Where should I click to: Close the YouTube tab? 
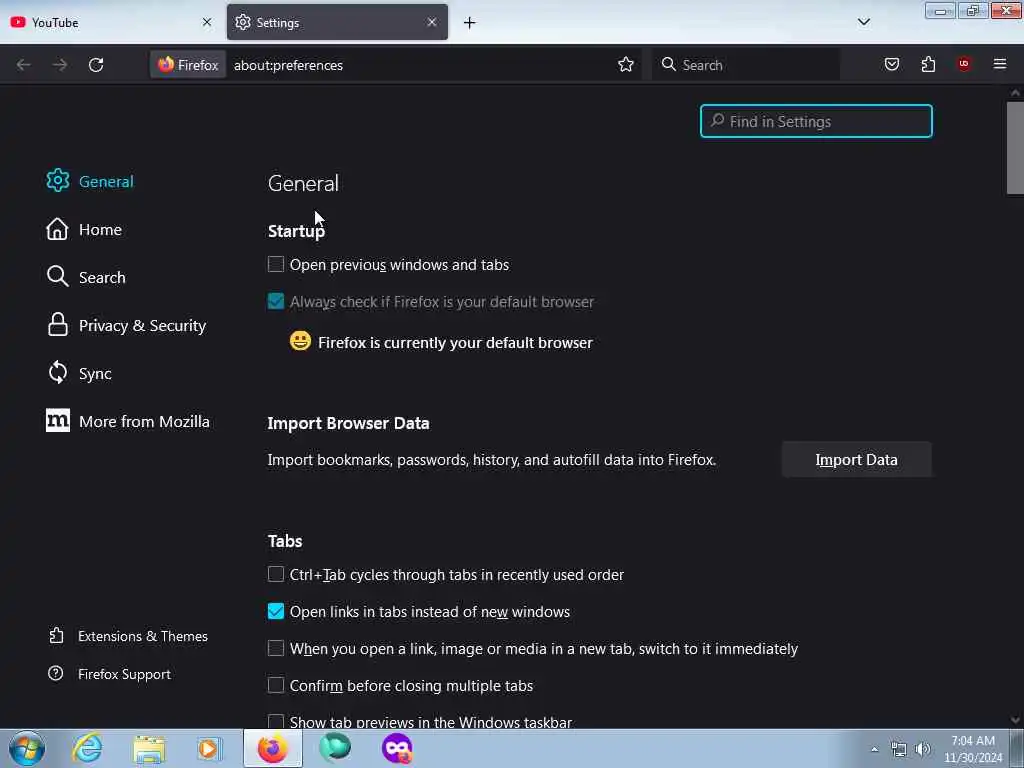(x=207, y=22)
